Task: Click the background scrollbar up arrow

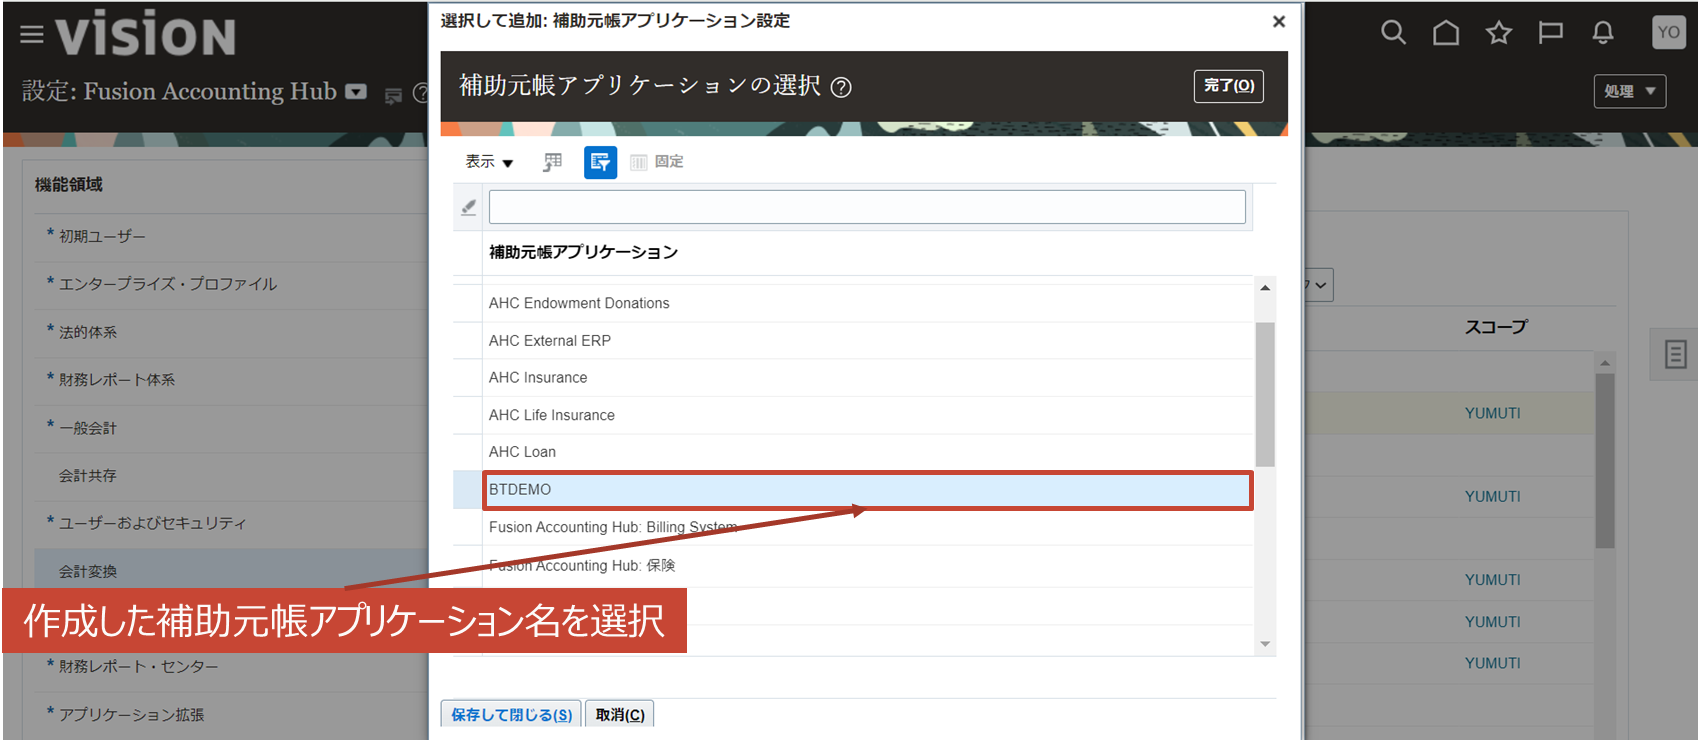Action: [1605, 363]
